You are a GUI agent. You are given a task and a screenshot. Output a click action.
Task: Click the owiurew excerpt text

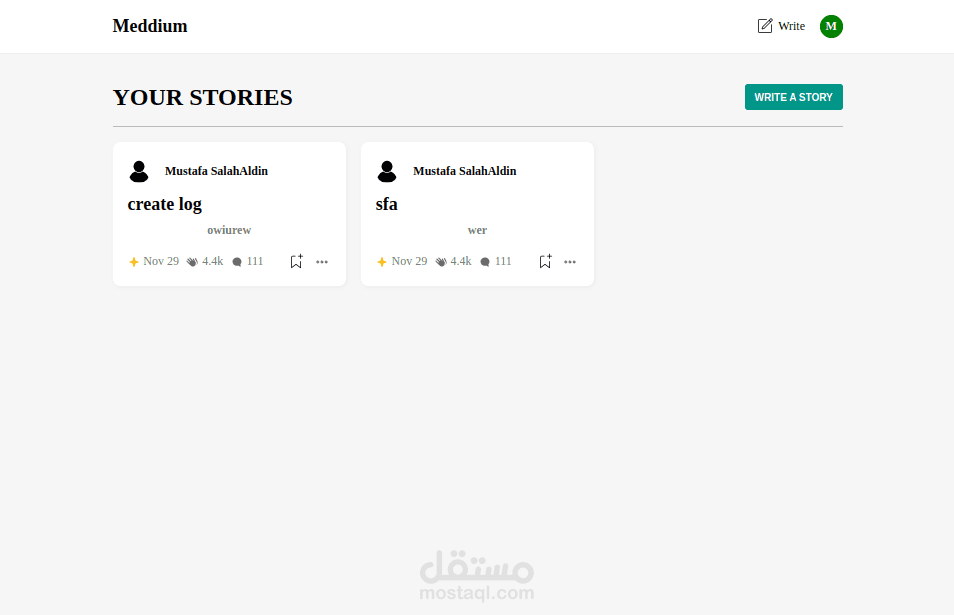[229, 230]
